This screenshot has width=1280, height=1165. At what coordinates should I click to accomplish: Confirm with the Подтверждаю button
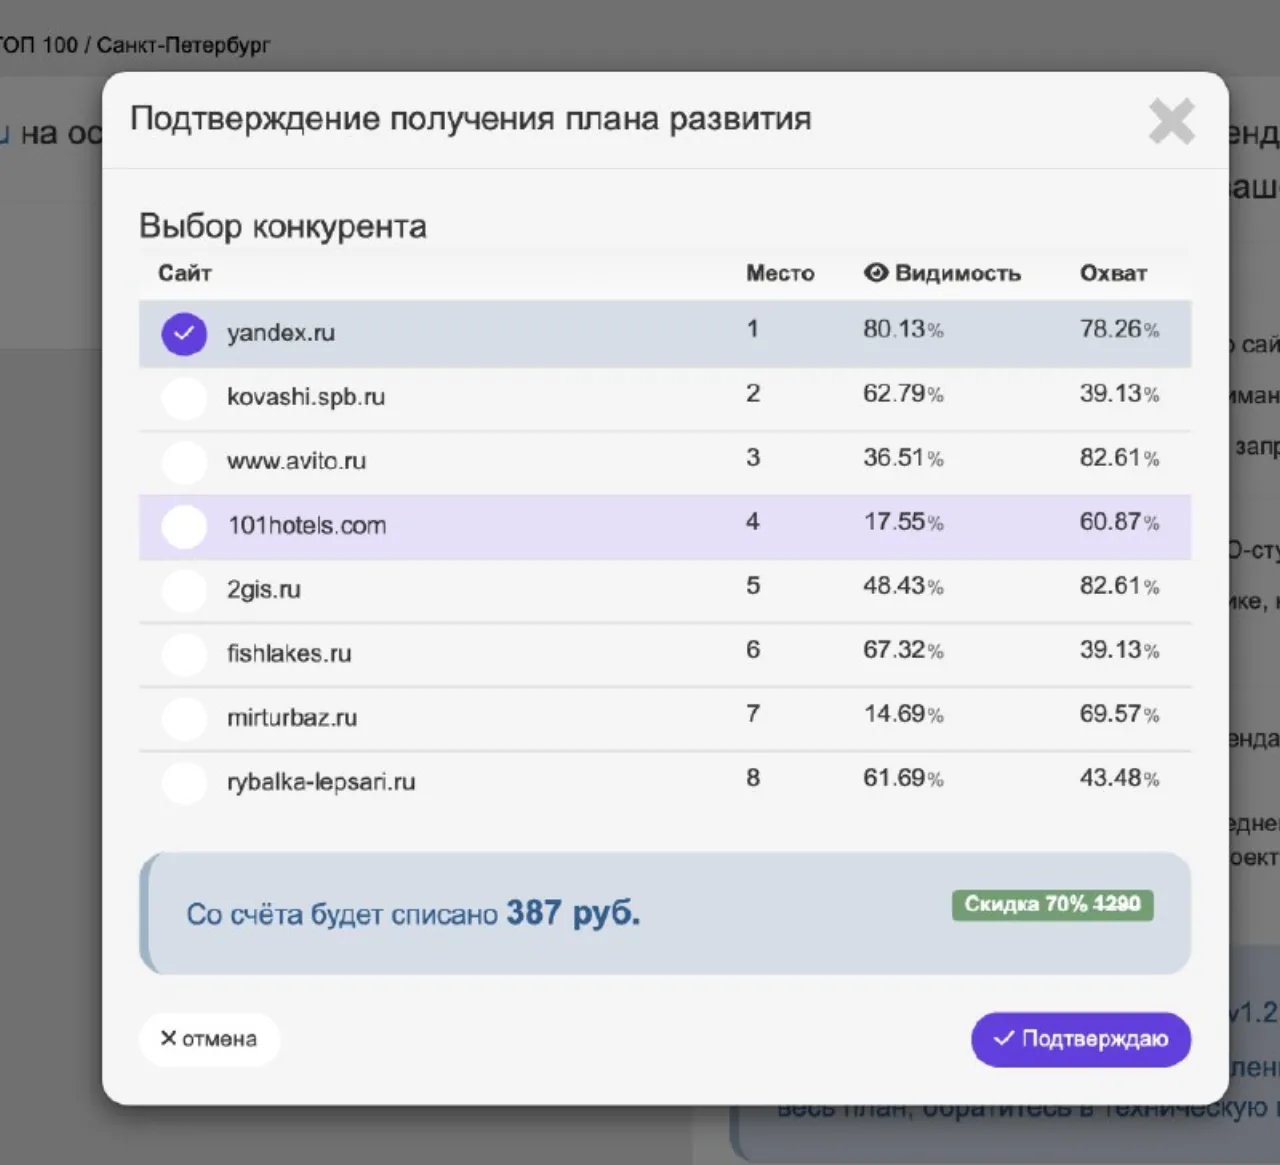[1081, 1039]
